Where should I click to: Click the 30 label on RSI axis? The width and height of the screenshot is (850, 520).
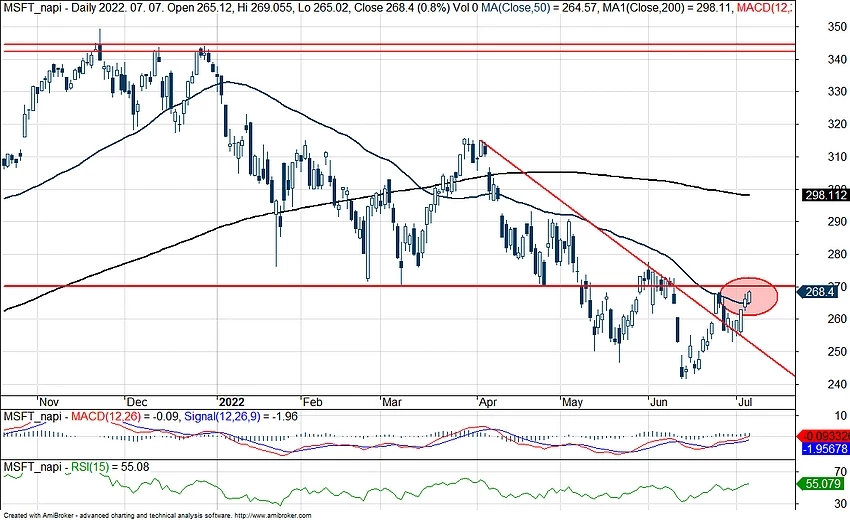(841, 504)
